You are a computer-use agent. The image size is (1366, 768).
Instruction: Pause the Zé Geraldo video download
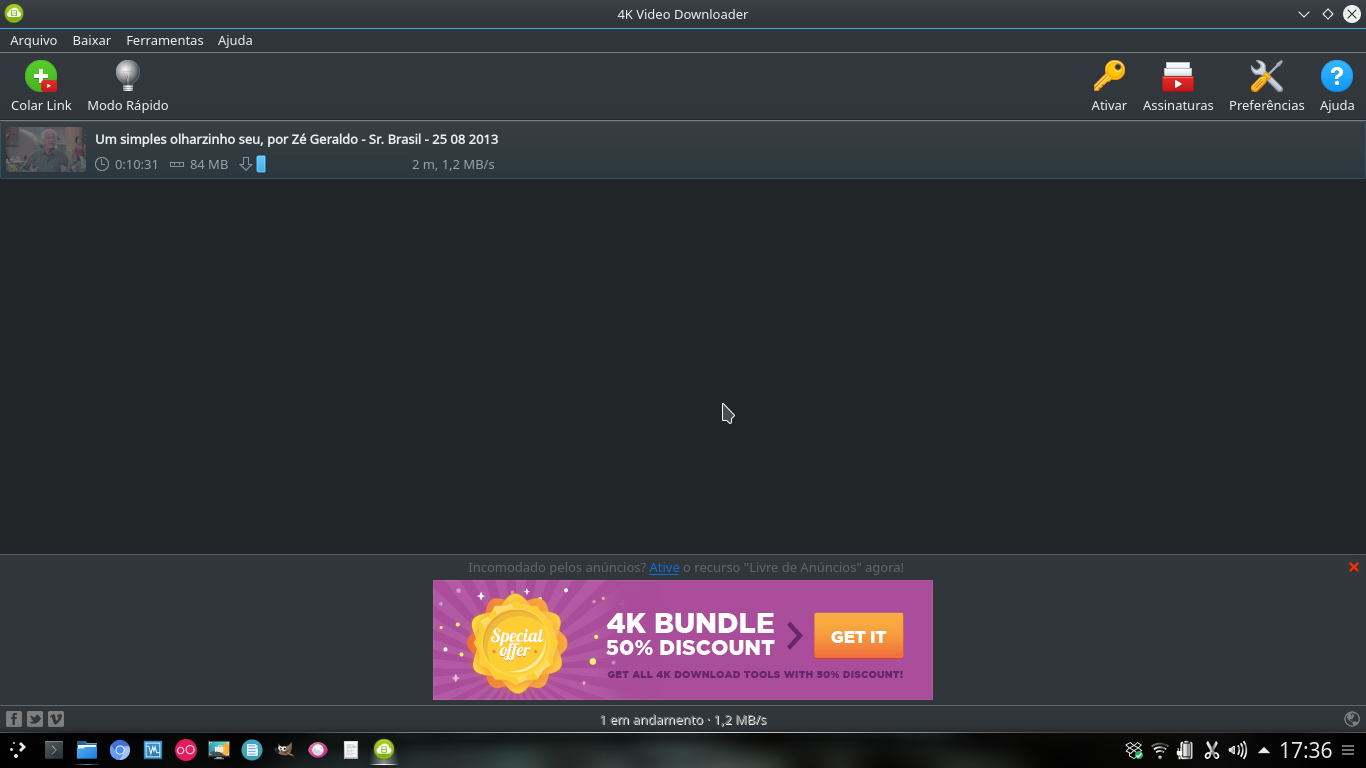(x=248, y=164)
